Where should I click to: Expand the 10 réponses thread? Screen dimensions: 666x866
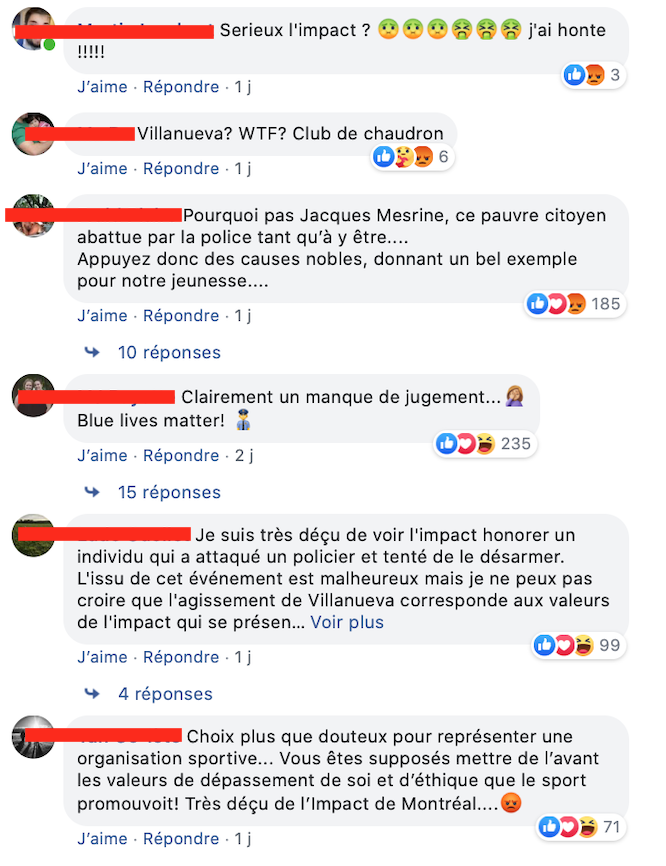pyautogui.click(x=169, y=352)
